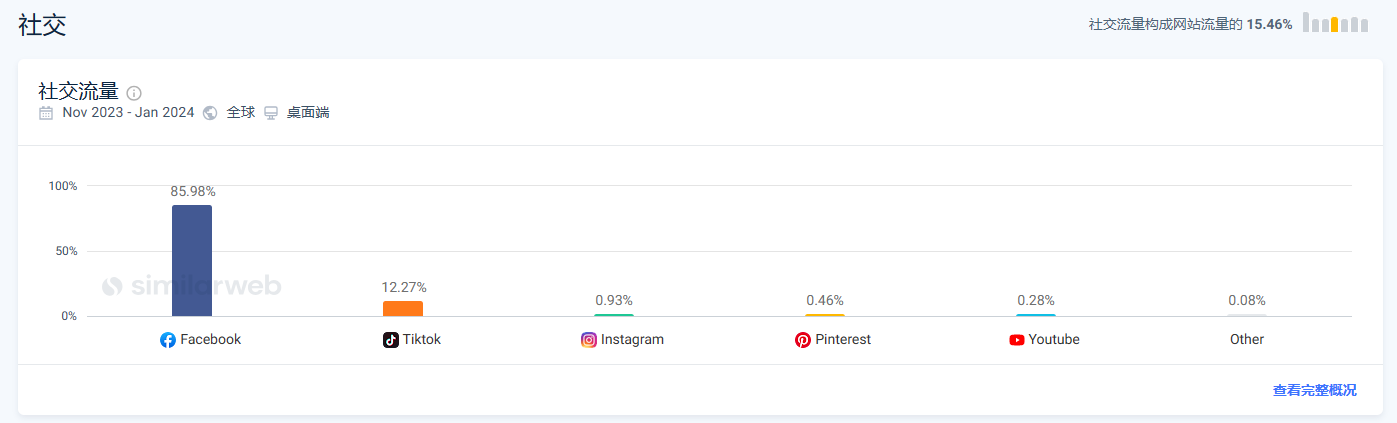This screenshot has width=1397, height=423.
Task: Click the Youtube axis label text
Action: click(x=1054, y=340)
